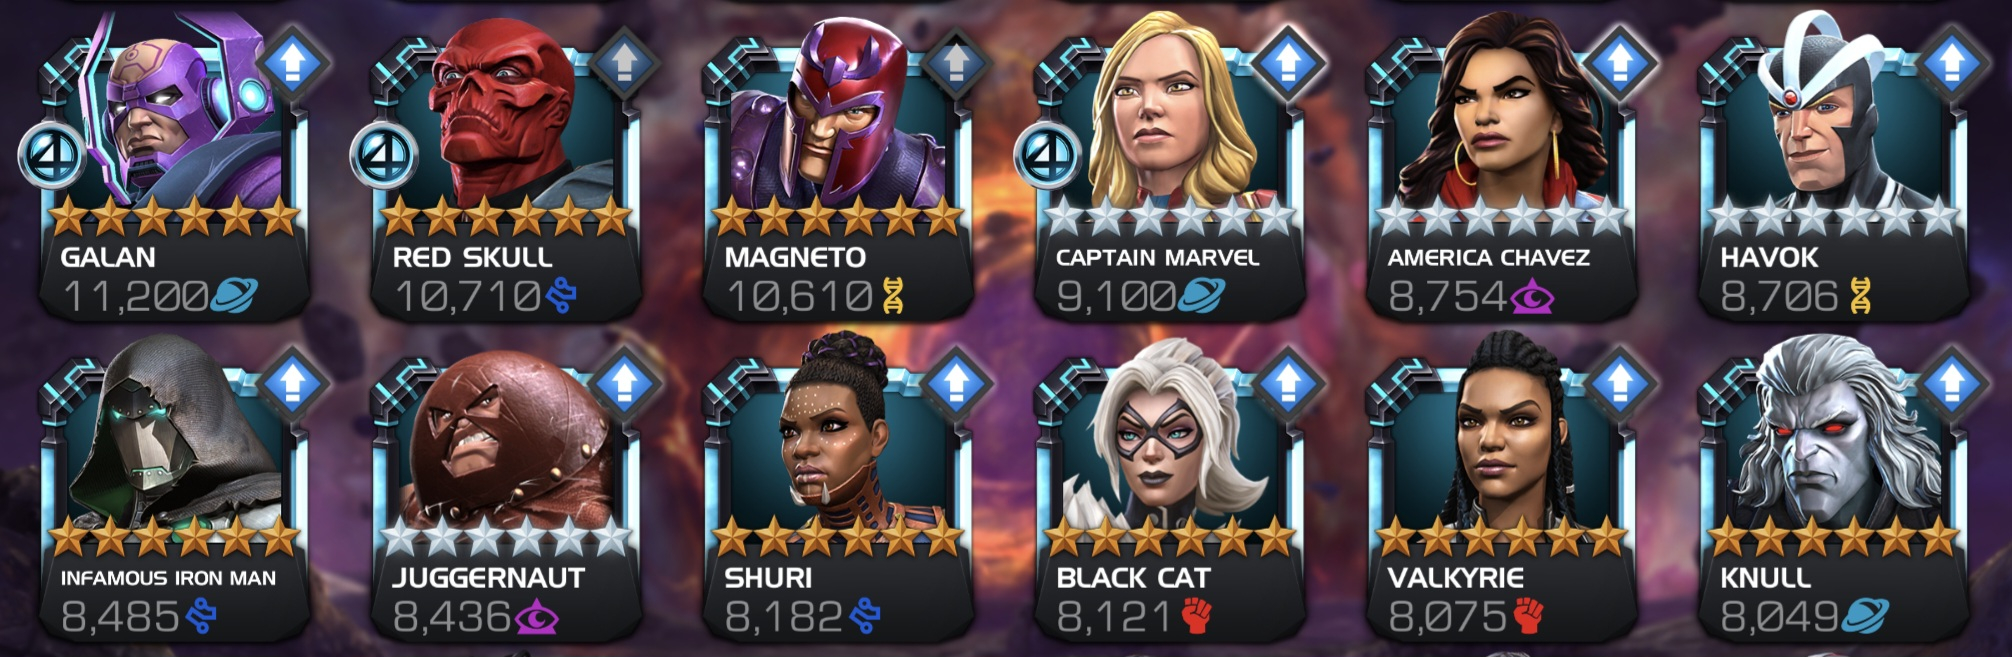This screenshot has height=657, width=2012.
Task: Select Galan's 11,200 rating value
Action: 136,296
